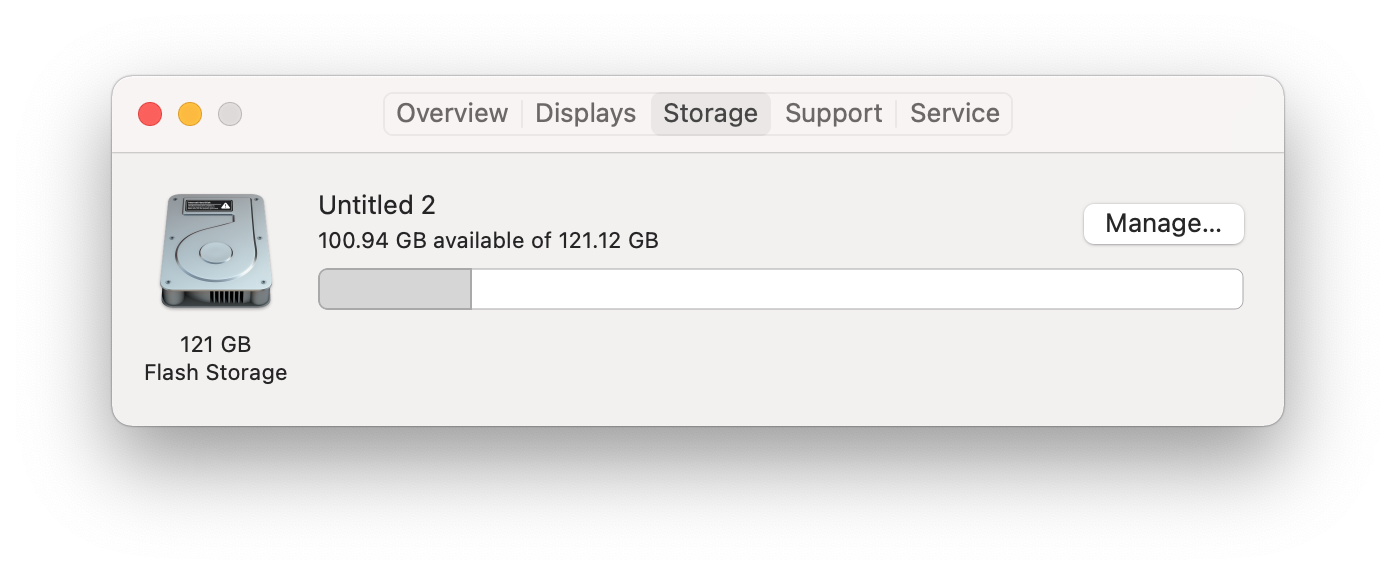Click the gray used portion of storage bar
Viewport: 1396px width, 574px height.
coord(395,289)
